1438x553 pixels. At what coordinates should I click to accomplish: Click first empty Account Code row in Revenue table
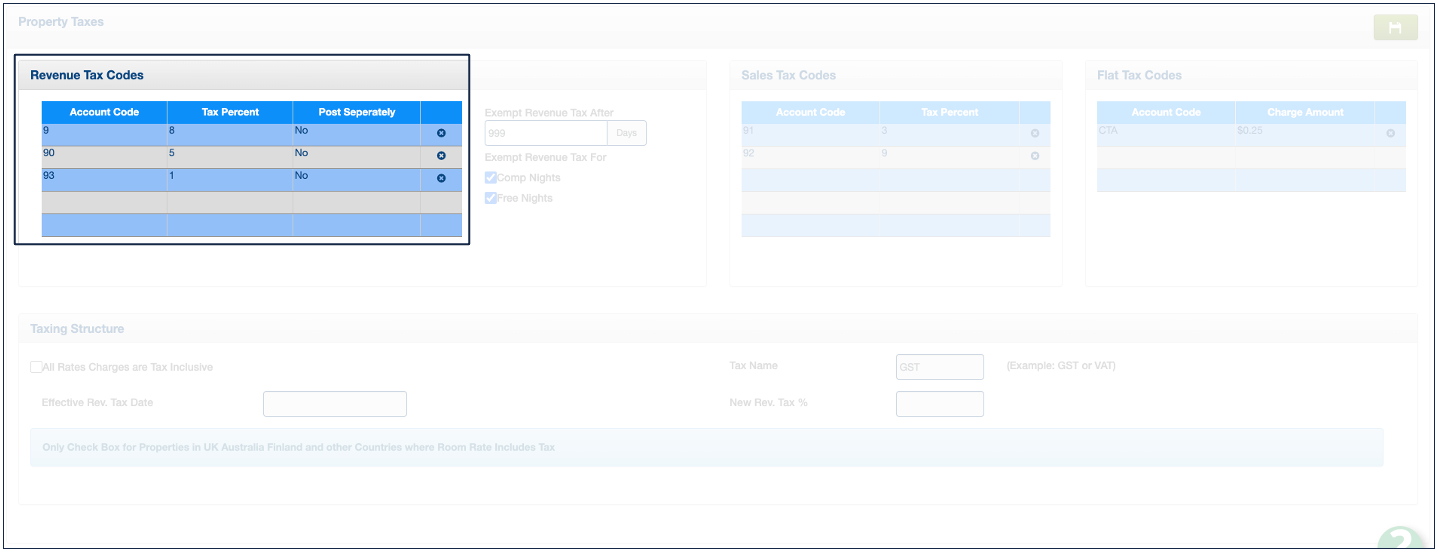104,202
